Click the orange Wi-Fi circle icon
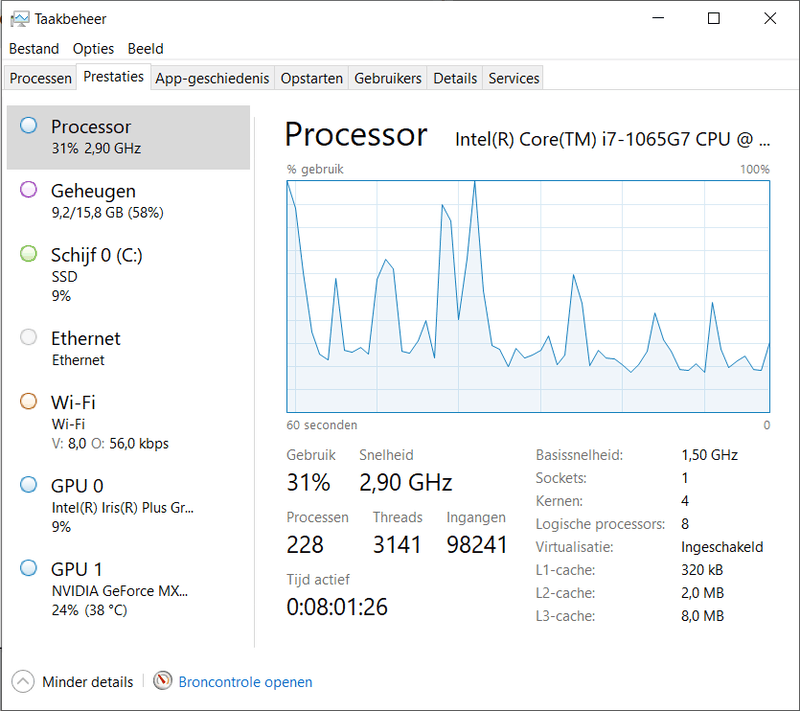The height and width of the screenshot is (711, 800). [x=29, y=402]
